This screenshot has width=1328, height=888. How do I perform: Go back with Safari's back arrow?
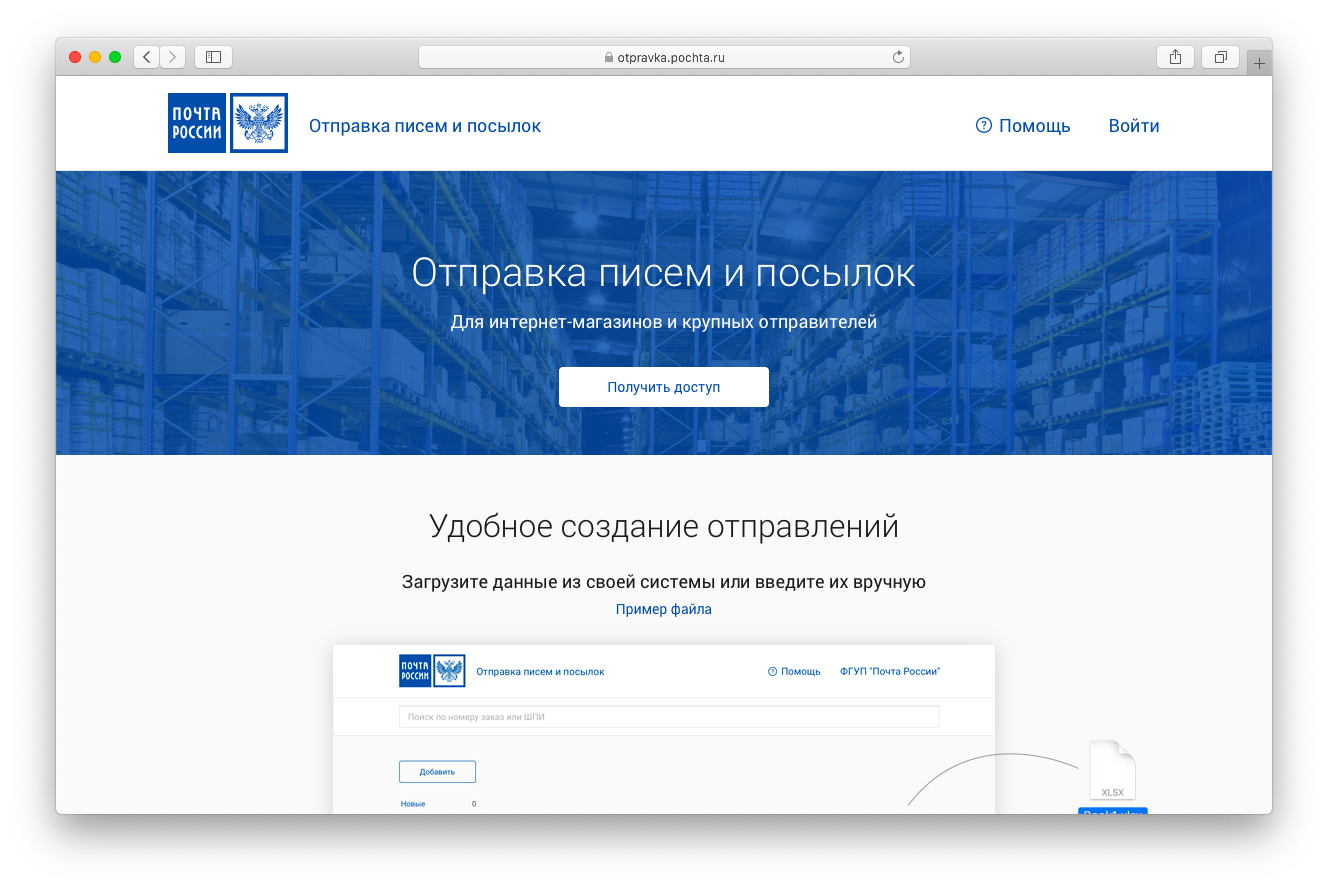pos(147,57)
